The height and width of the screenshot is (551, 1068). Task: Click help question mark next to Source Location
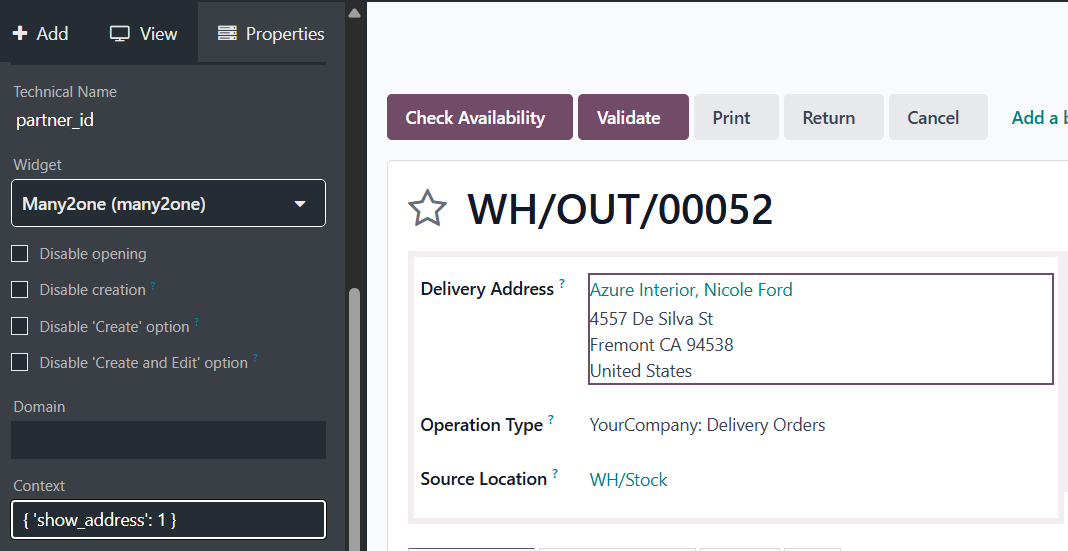(555, 473)
